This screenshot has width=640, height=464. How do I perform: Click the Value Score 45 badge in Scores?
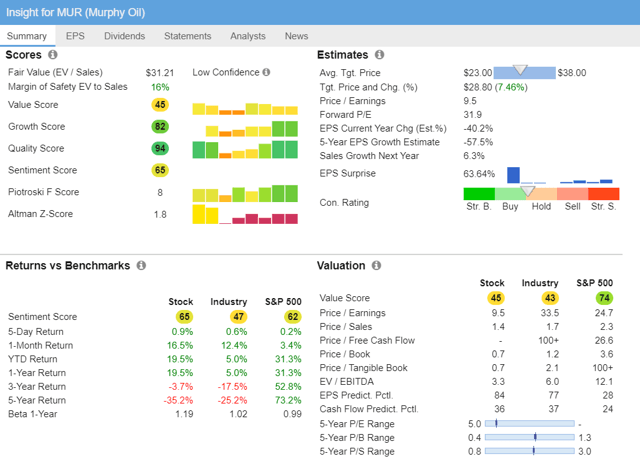pyautogui.click(x=160, y=105)
